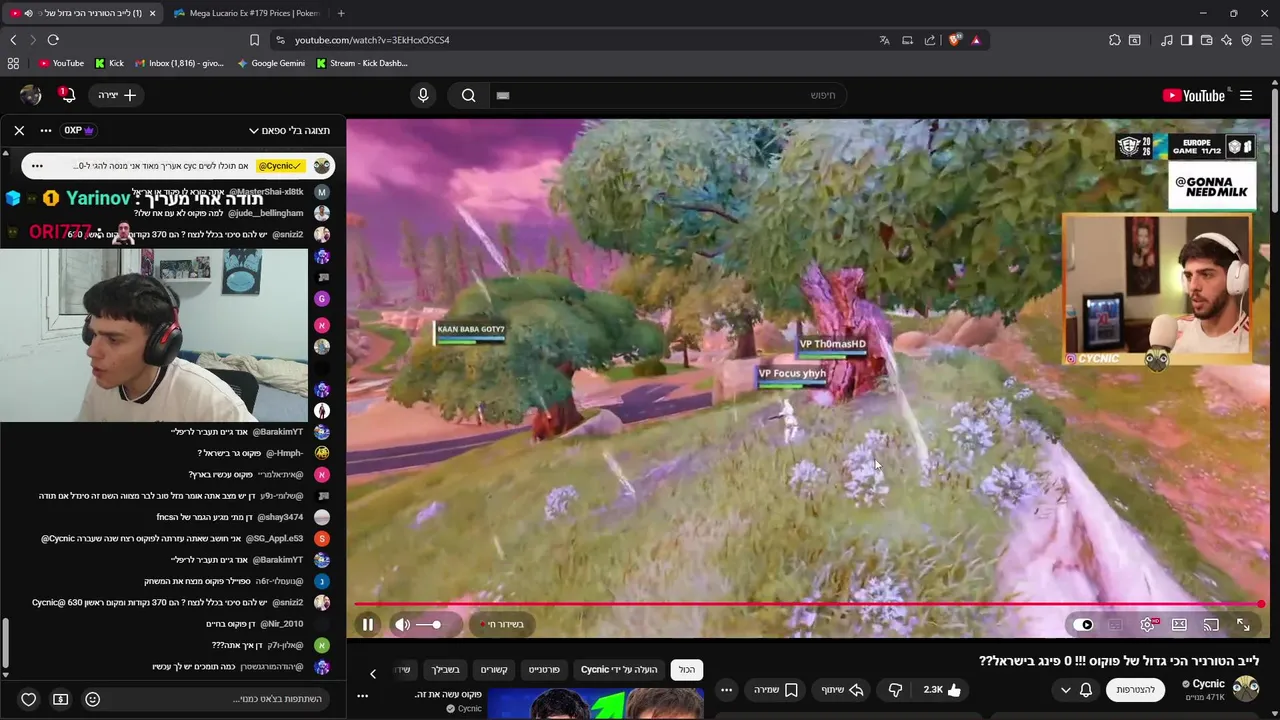The image size is (1280, 720).
Task: Toggle the browser sidebar panel
Action: click(1186, 40)
